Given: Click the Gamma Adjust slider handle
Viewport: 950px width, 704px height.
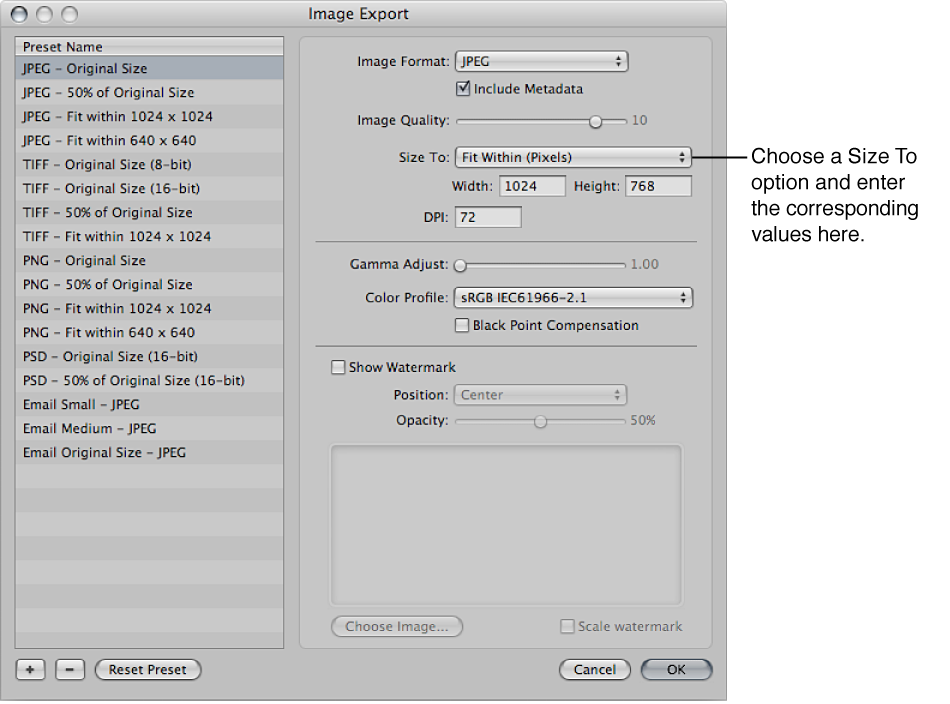Looking at the screenshot, I should coord(460,265).
